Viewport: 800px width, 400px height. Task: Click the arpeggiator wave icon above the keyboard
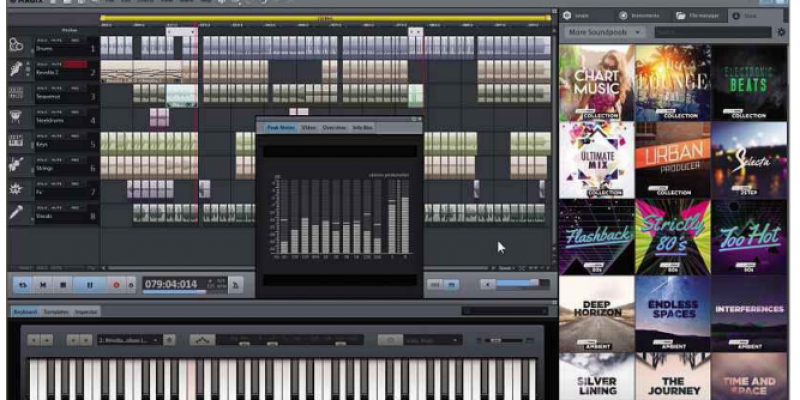(x=202, y=340)
